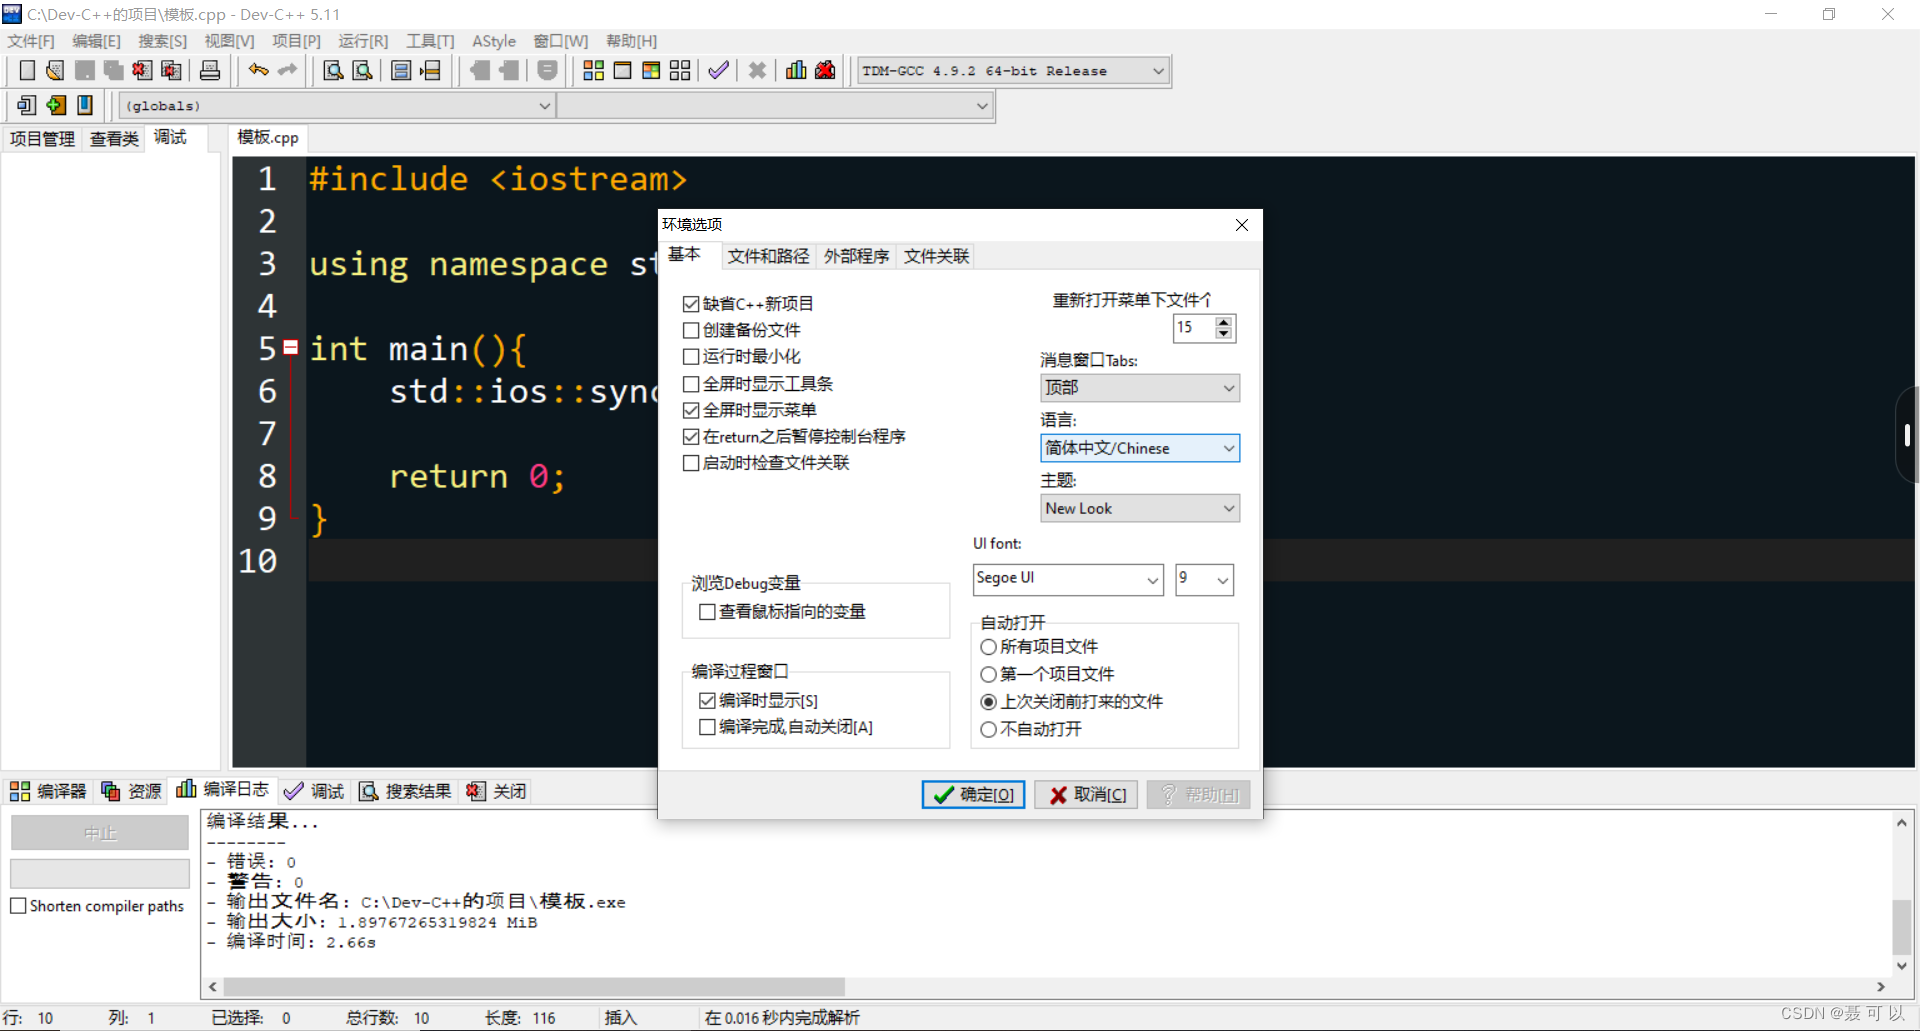Image resolution: width=1920 pixels, height=1031 pixels.
Task: Switch to the 文件关联 tab
Action: [935, 256]
